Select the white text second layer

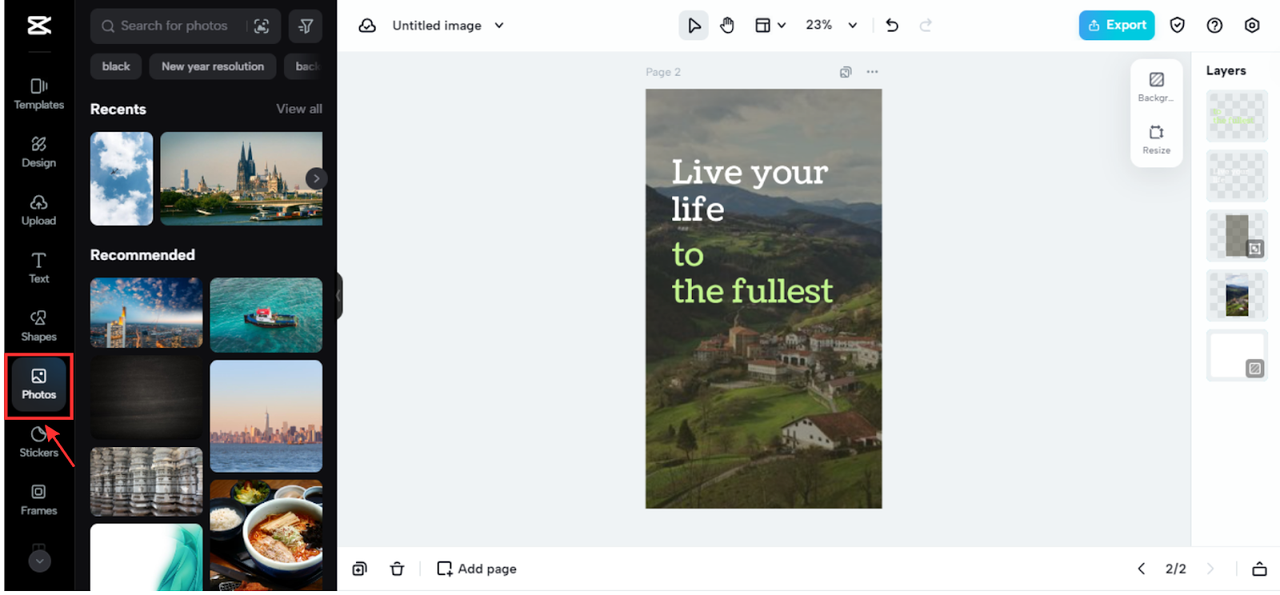1236,176
